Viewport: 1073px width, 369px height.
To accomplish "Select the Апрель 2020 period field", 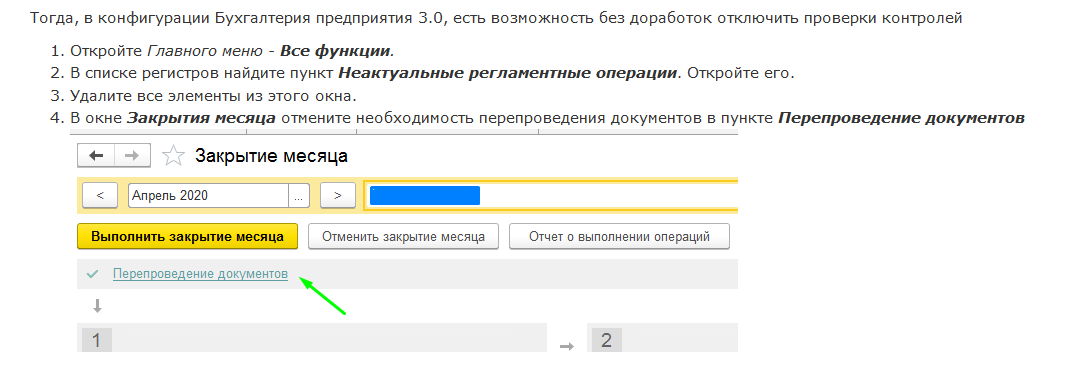I will point(208,195).
